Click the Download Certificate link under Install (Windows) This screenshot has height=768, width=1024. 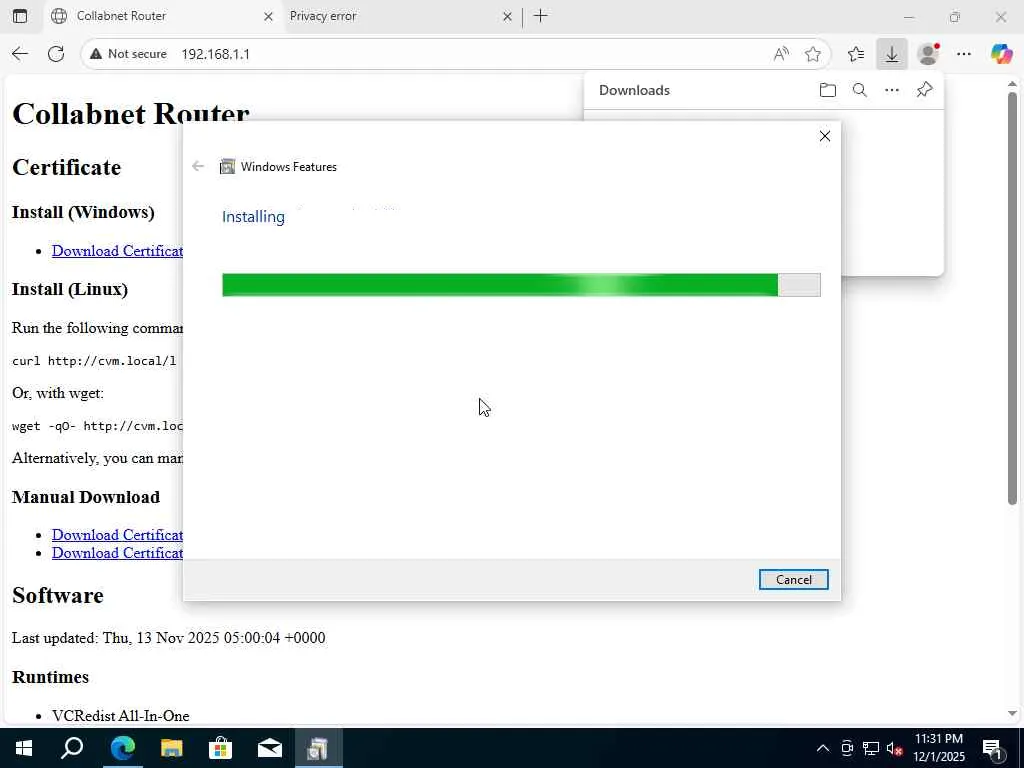118,251
